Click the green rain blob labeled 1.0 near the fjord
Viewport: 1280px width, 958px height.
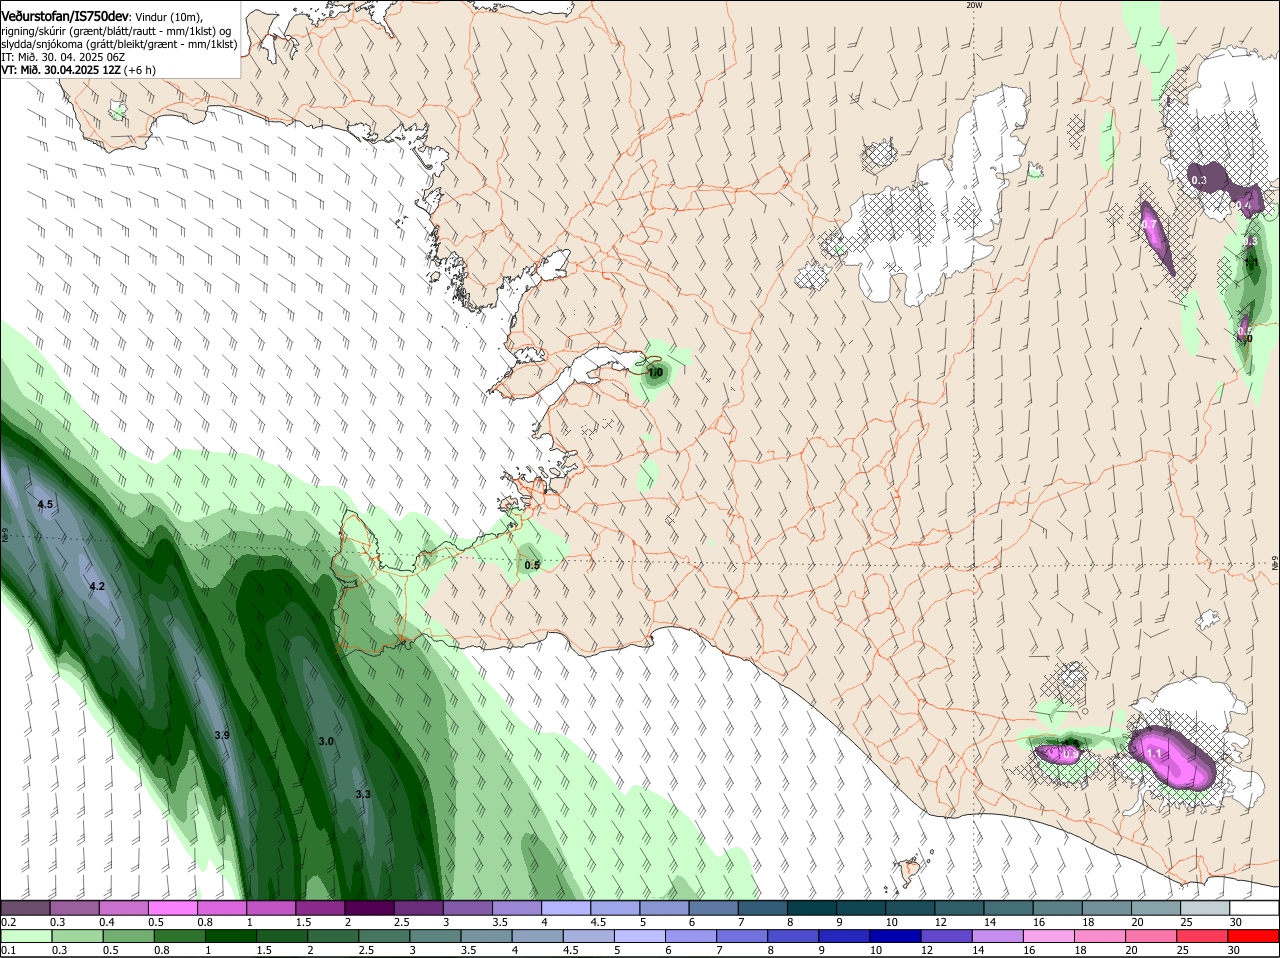pyautogui.click(x=656, y=373)
